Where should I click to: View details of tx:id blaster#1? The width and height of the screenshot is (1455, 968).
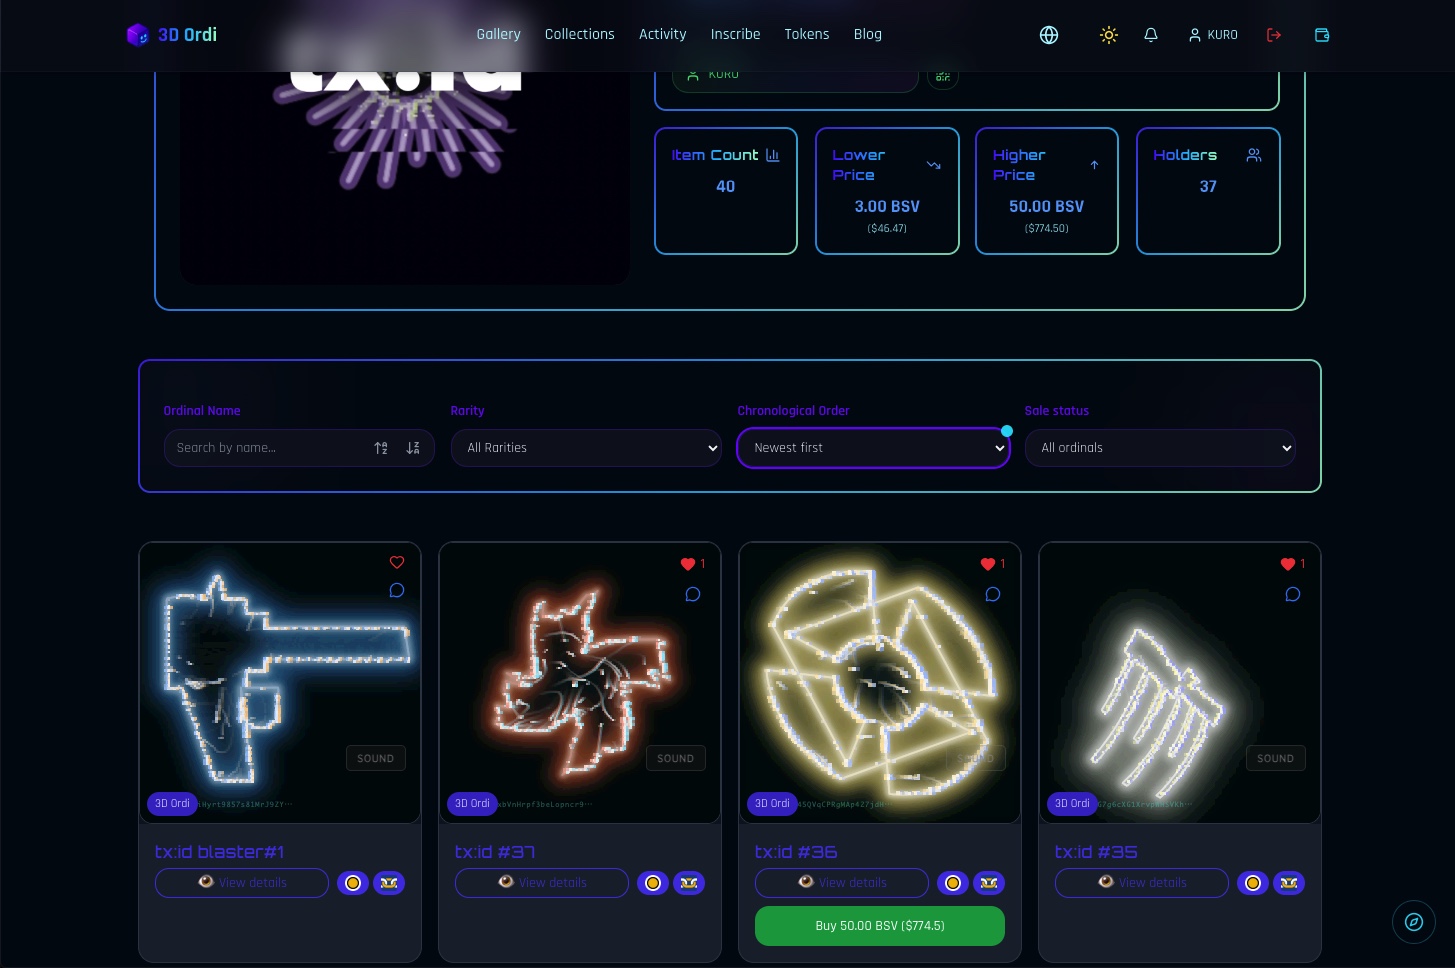coord(242,883)
